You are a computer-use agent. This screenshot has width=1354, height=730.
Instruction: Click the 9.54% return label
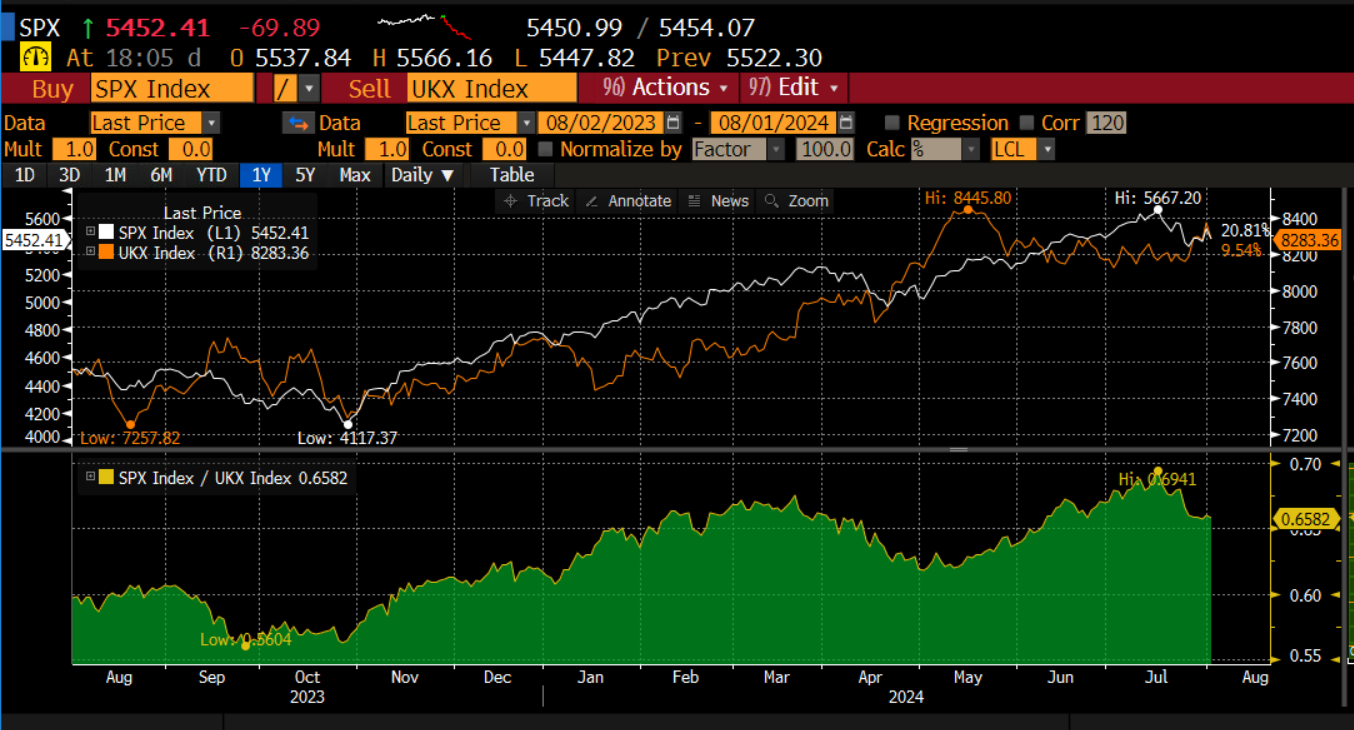tap(1241, 250)
